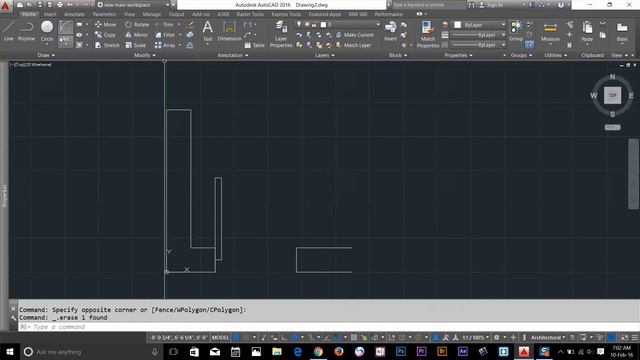Screen dimensions: 640x360
Task: Click Match Properties
Action: [428, 34]
